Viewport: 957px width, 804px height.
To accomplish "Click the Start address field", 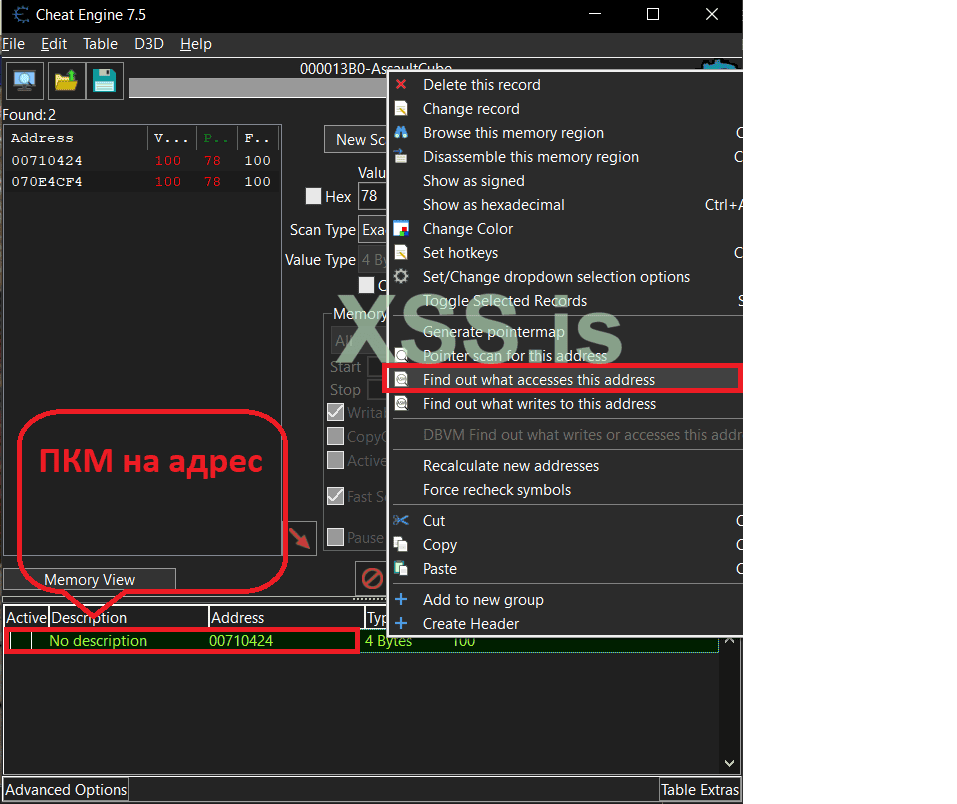I will point(377,366).
